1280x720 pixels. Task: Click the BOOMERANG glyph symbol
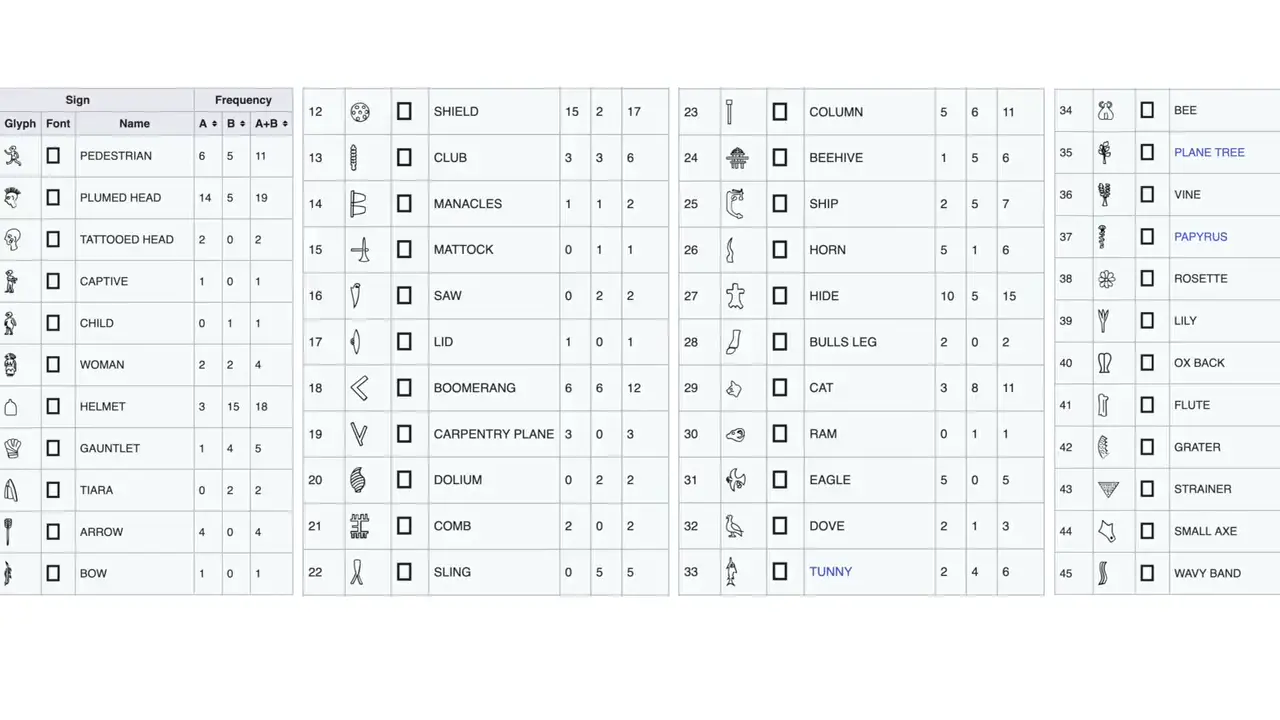[359, 388]
